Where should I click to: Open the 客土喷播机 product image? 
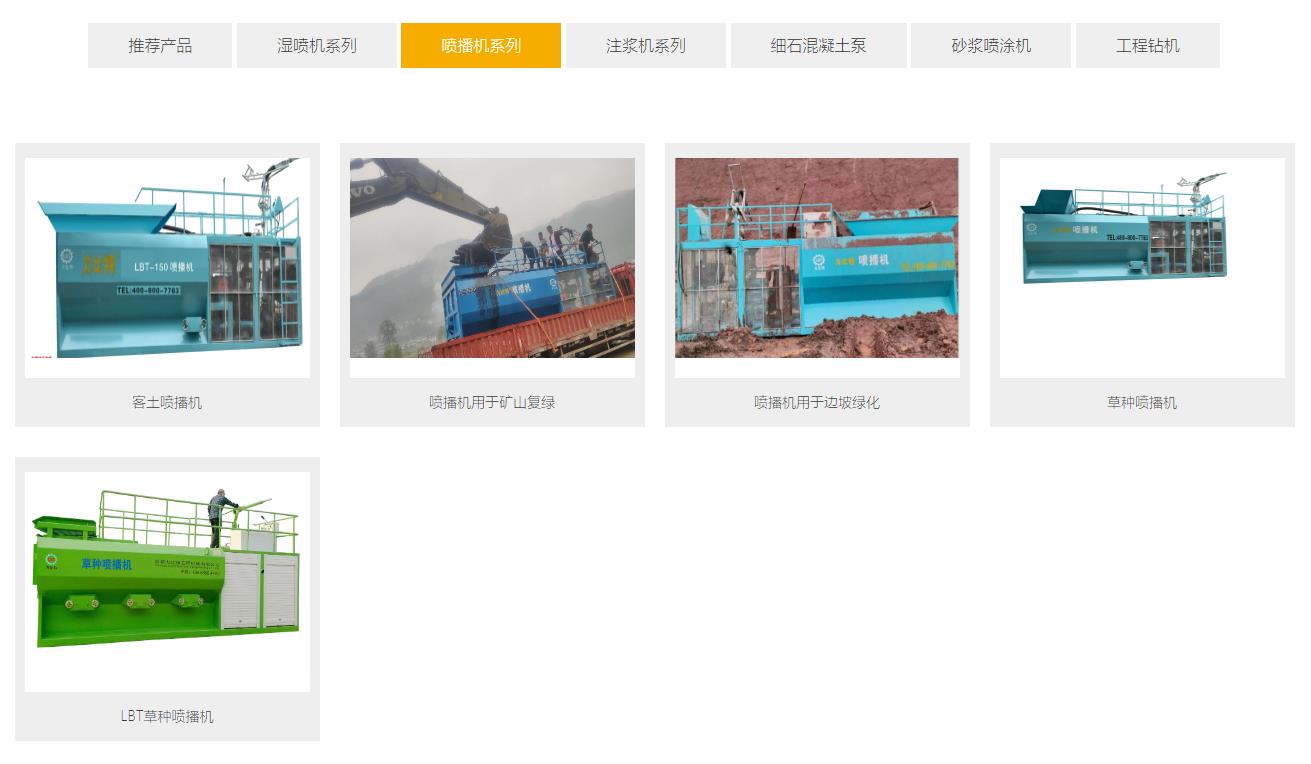pyautogui.click(x=167, y=268)
